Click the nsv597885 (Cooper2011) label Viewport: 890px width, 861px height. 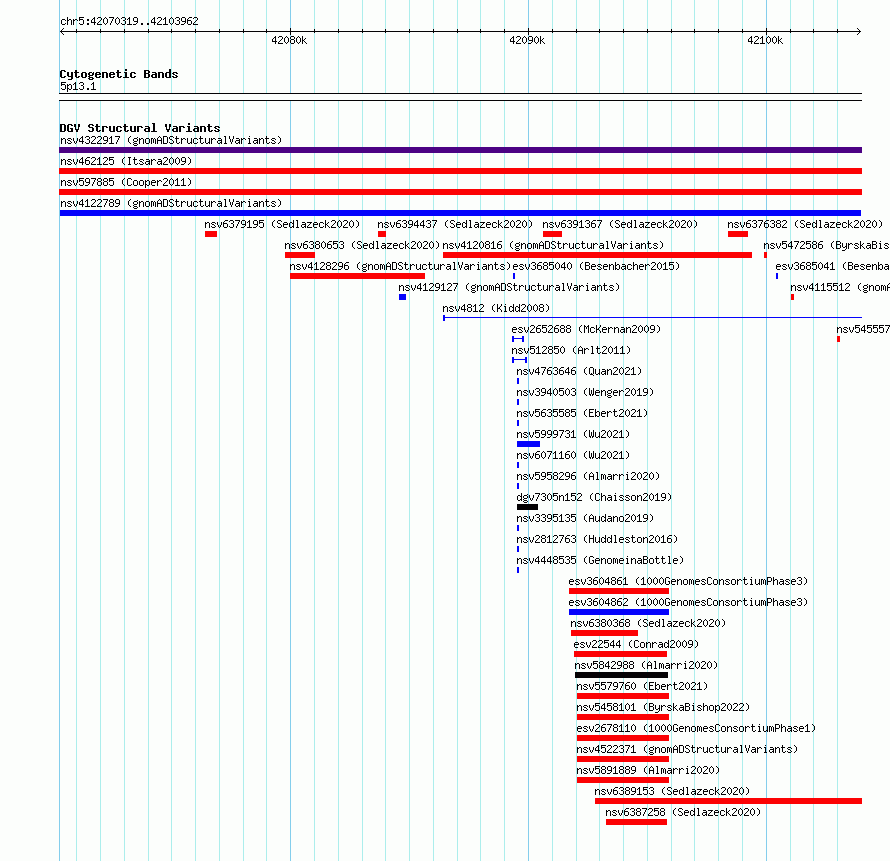coord(126,182)
